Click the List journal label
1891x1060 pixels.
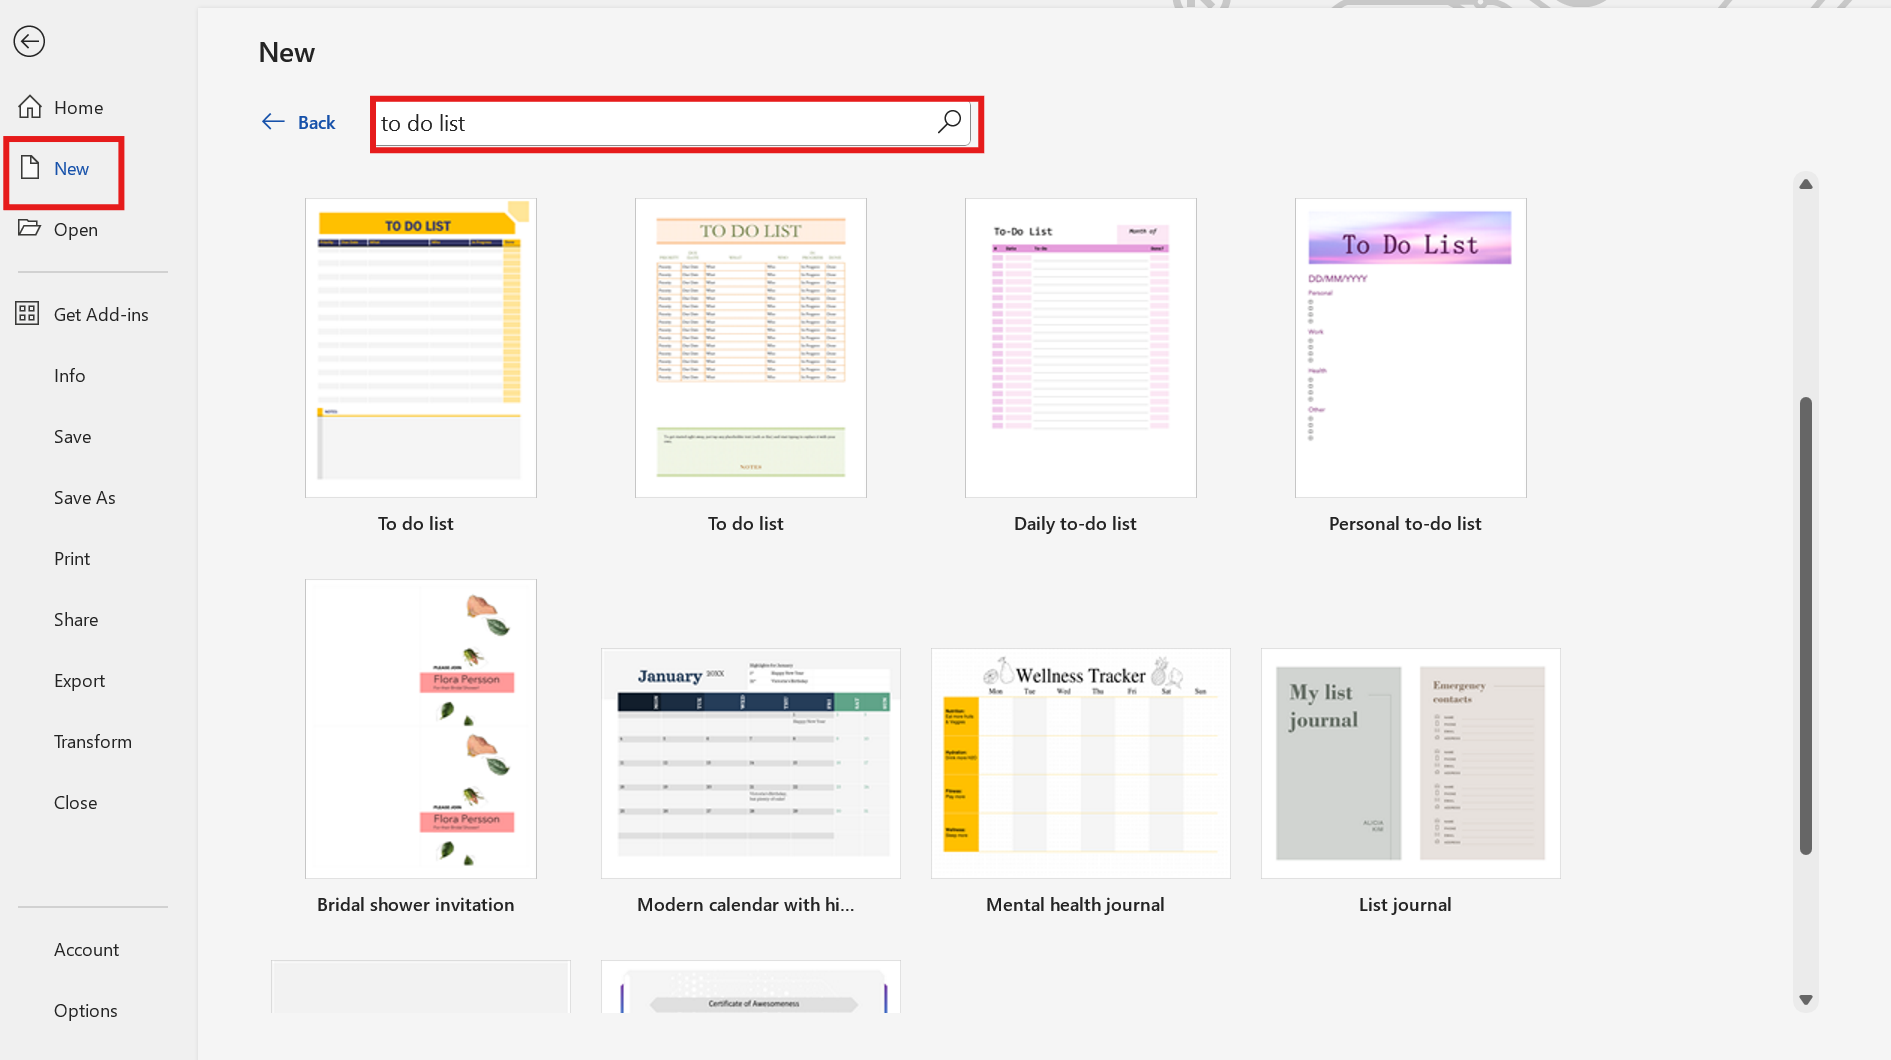click(1405, 904)
